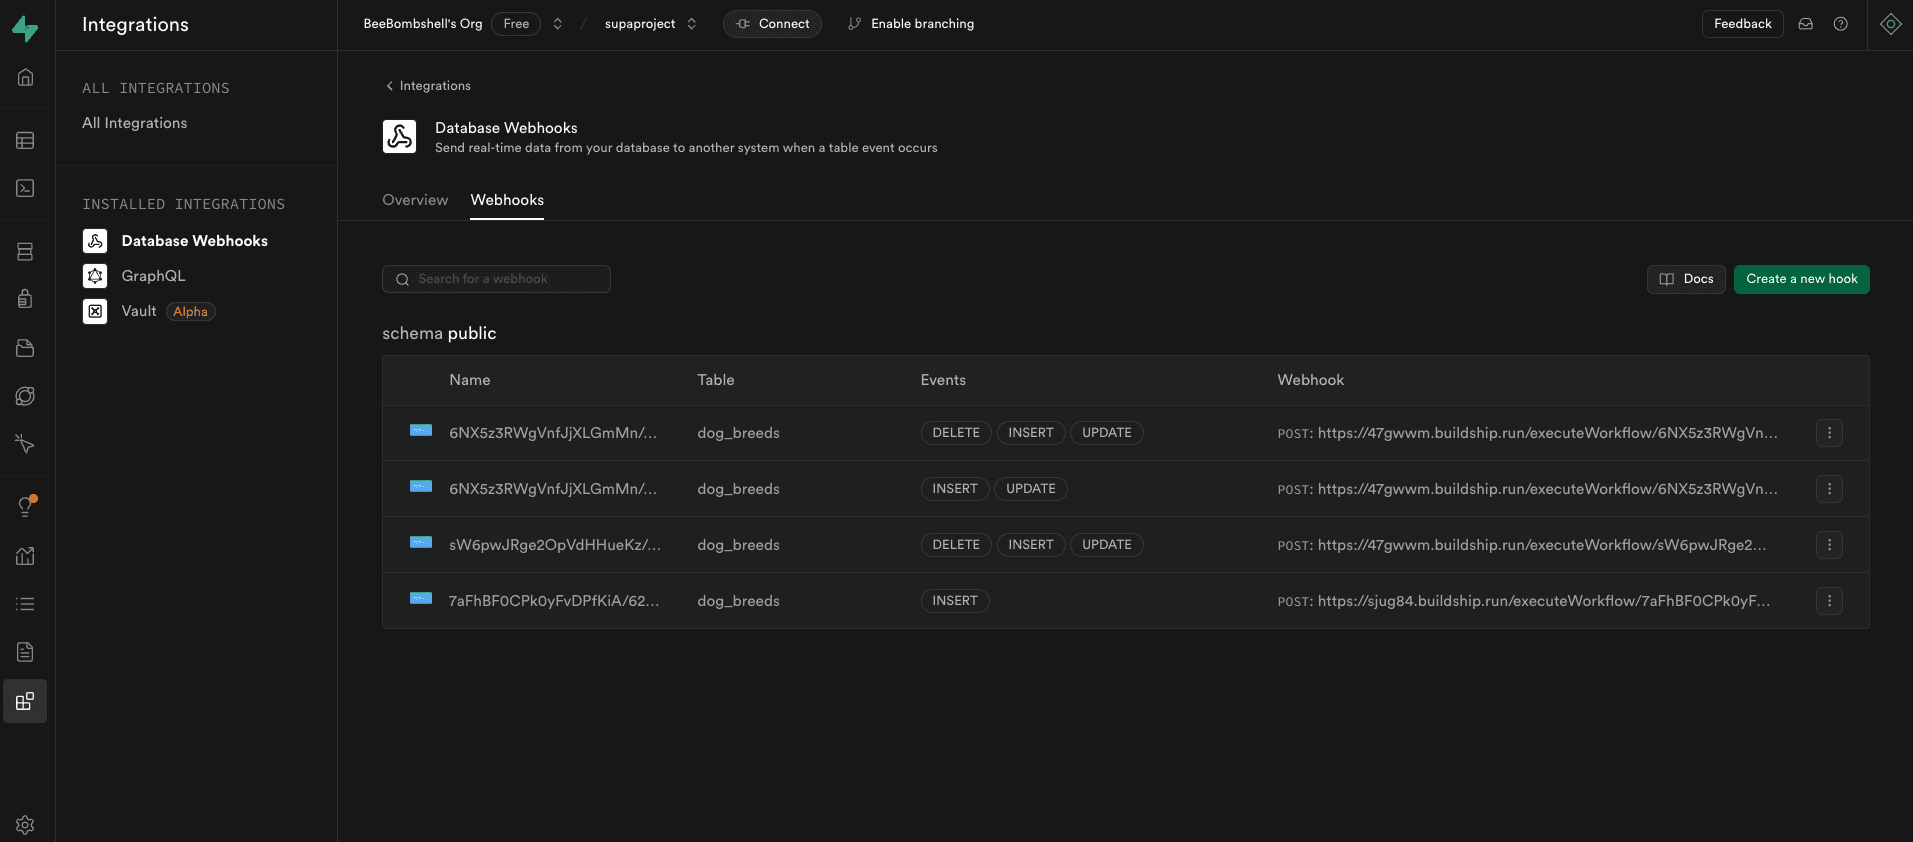1913x842 pixels.
Task: Select Vault in installed integrations
Action: 139,311
